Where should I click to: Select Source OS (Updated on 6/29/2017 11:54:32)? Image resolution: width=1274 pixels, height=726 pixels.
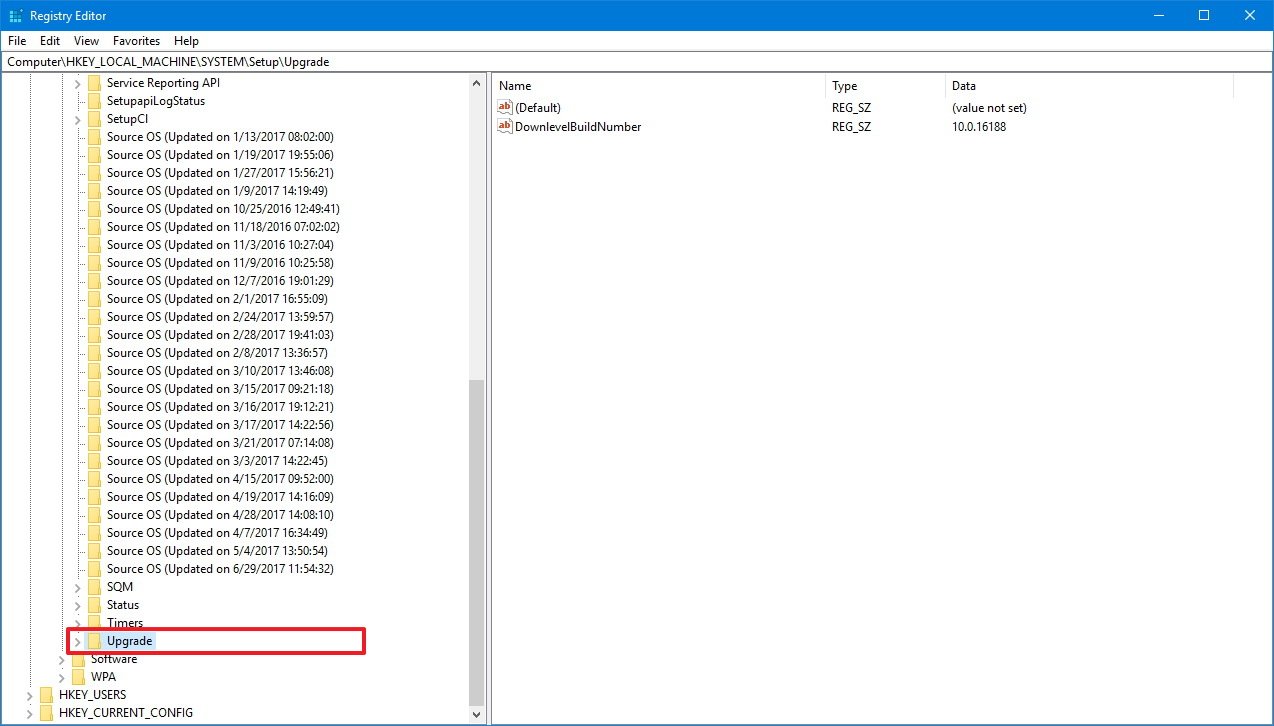point(220,569)
